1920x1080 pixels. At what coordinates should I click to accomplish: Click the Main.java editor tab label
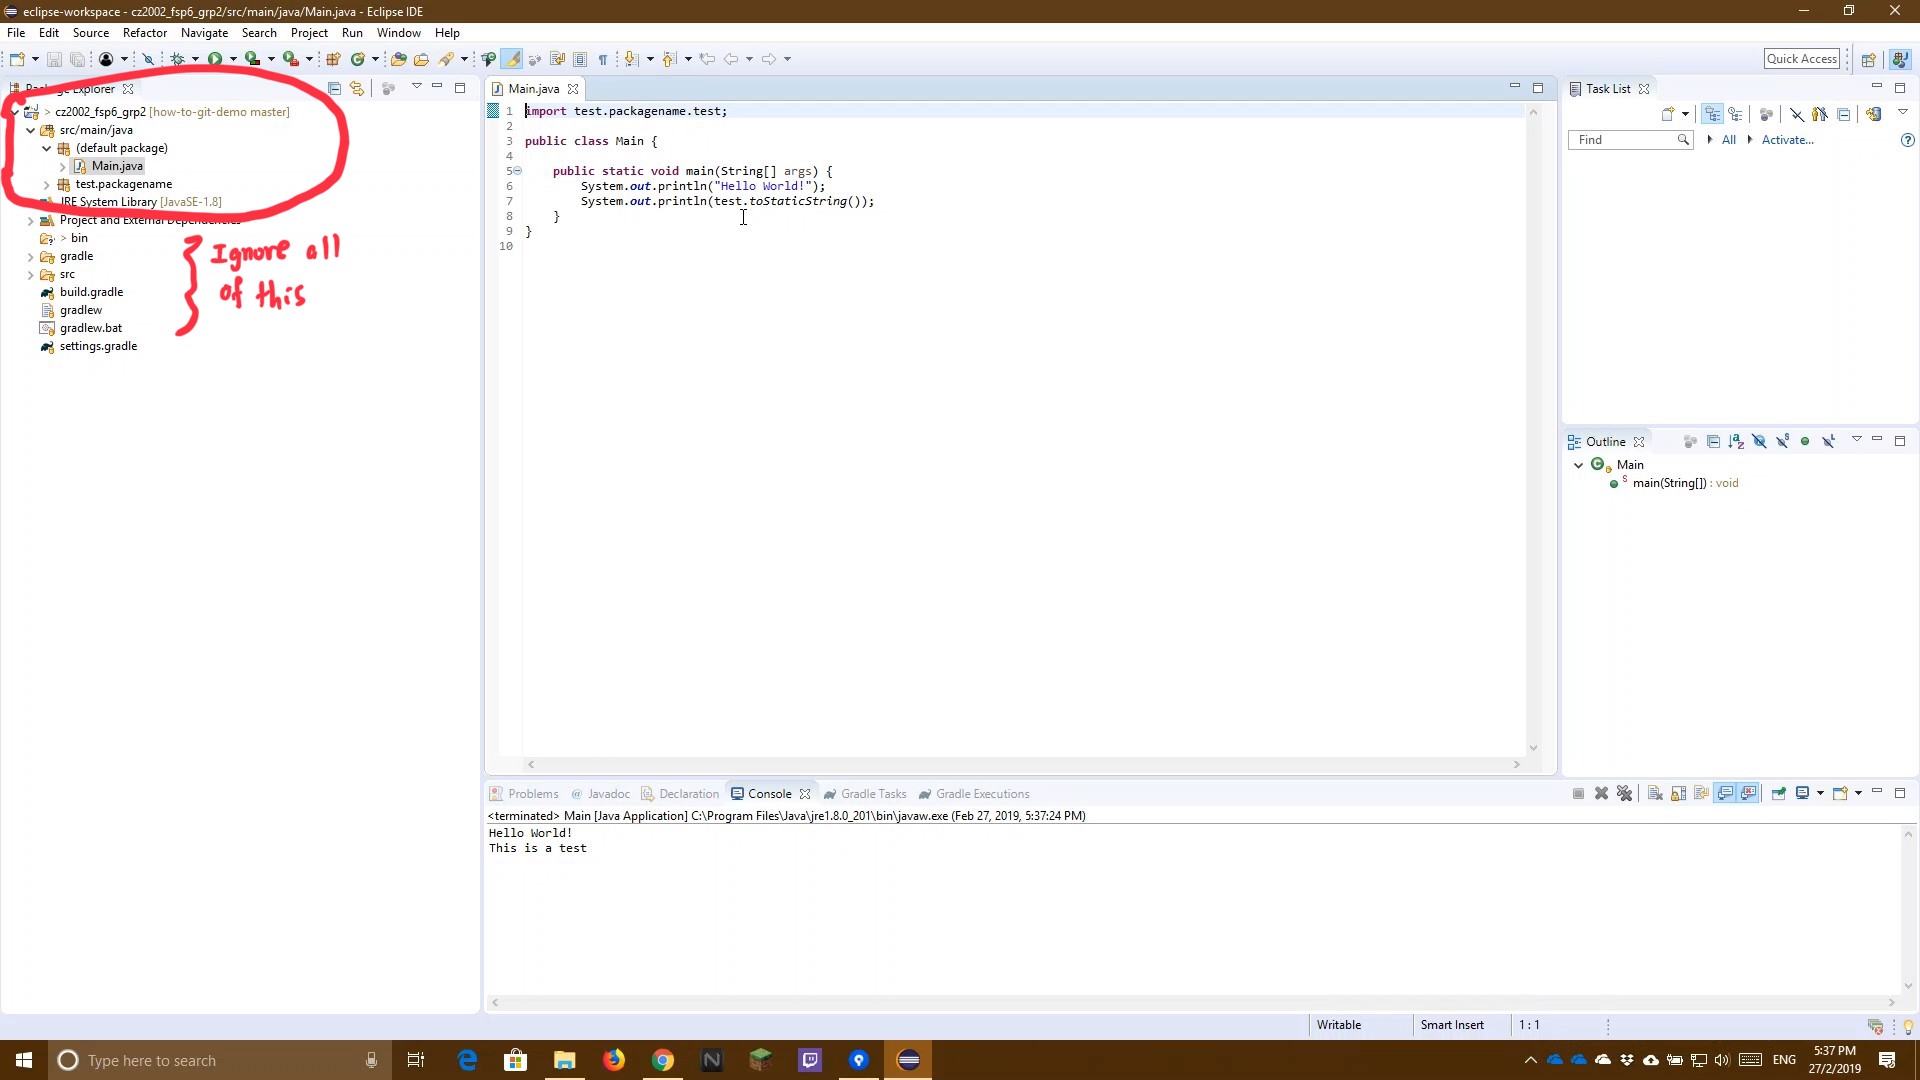click(533, 88)
